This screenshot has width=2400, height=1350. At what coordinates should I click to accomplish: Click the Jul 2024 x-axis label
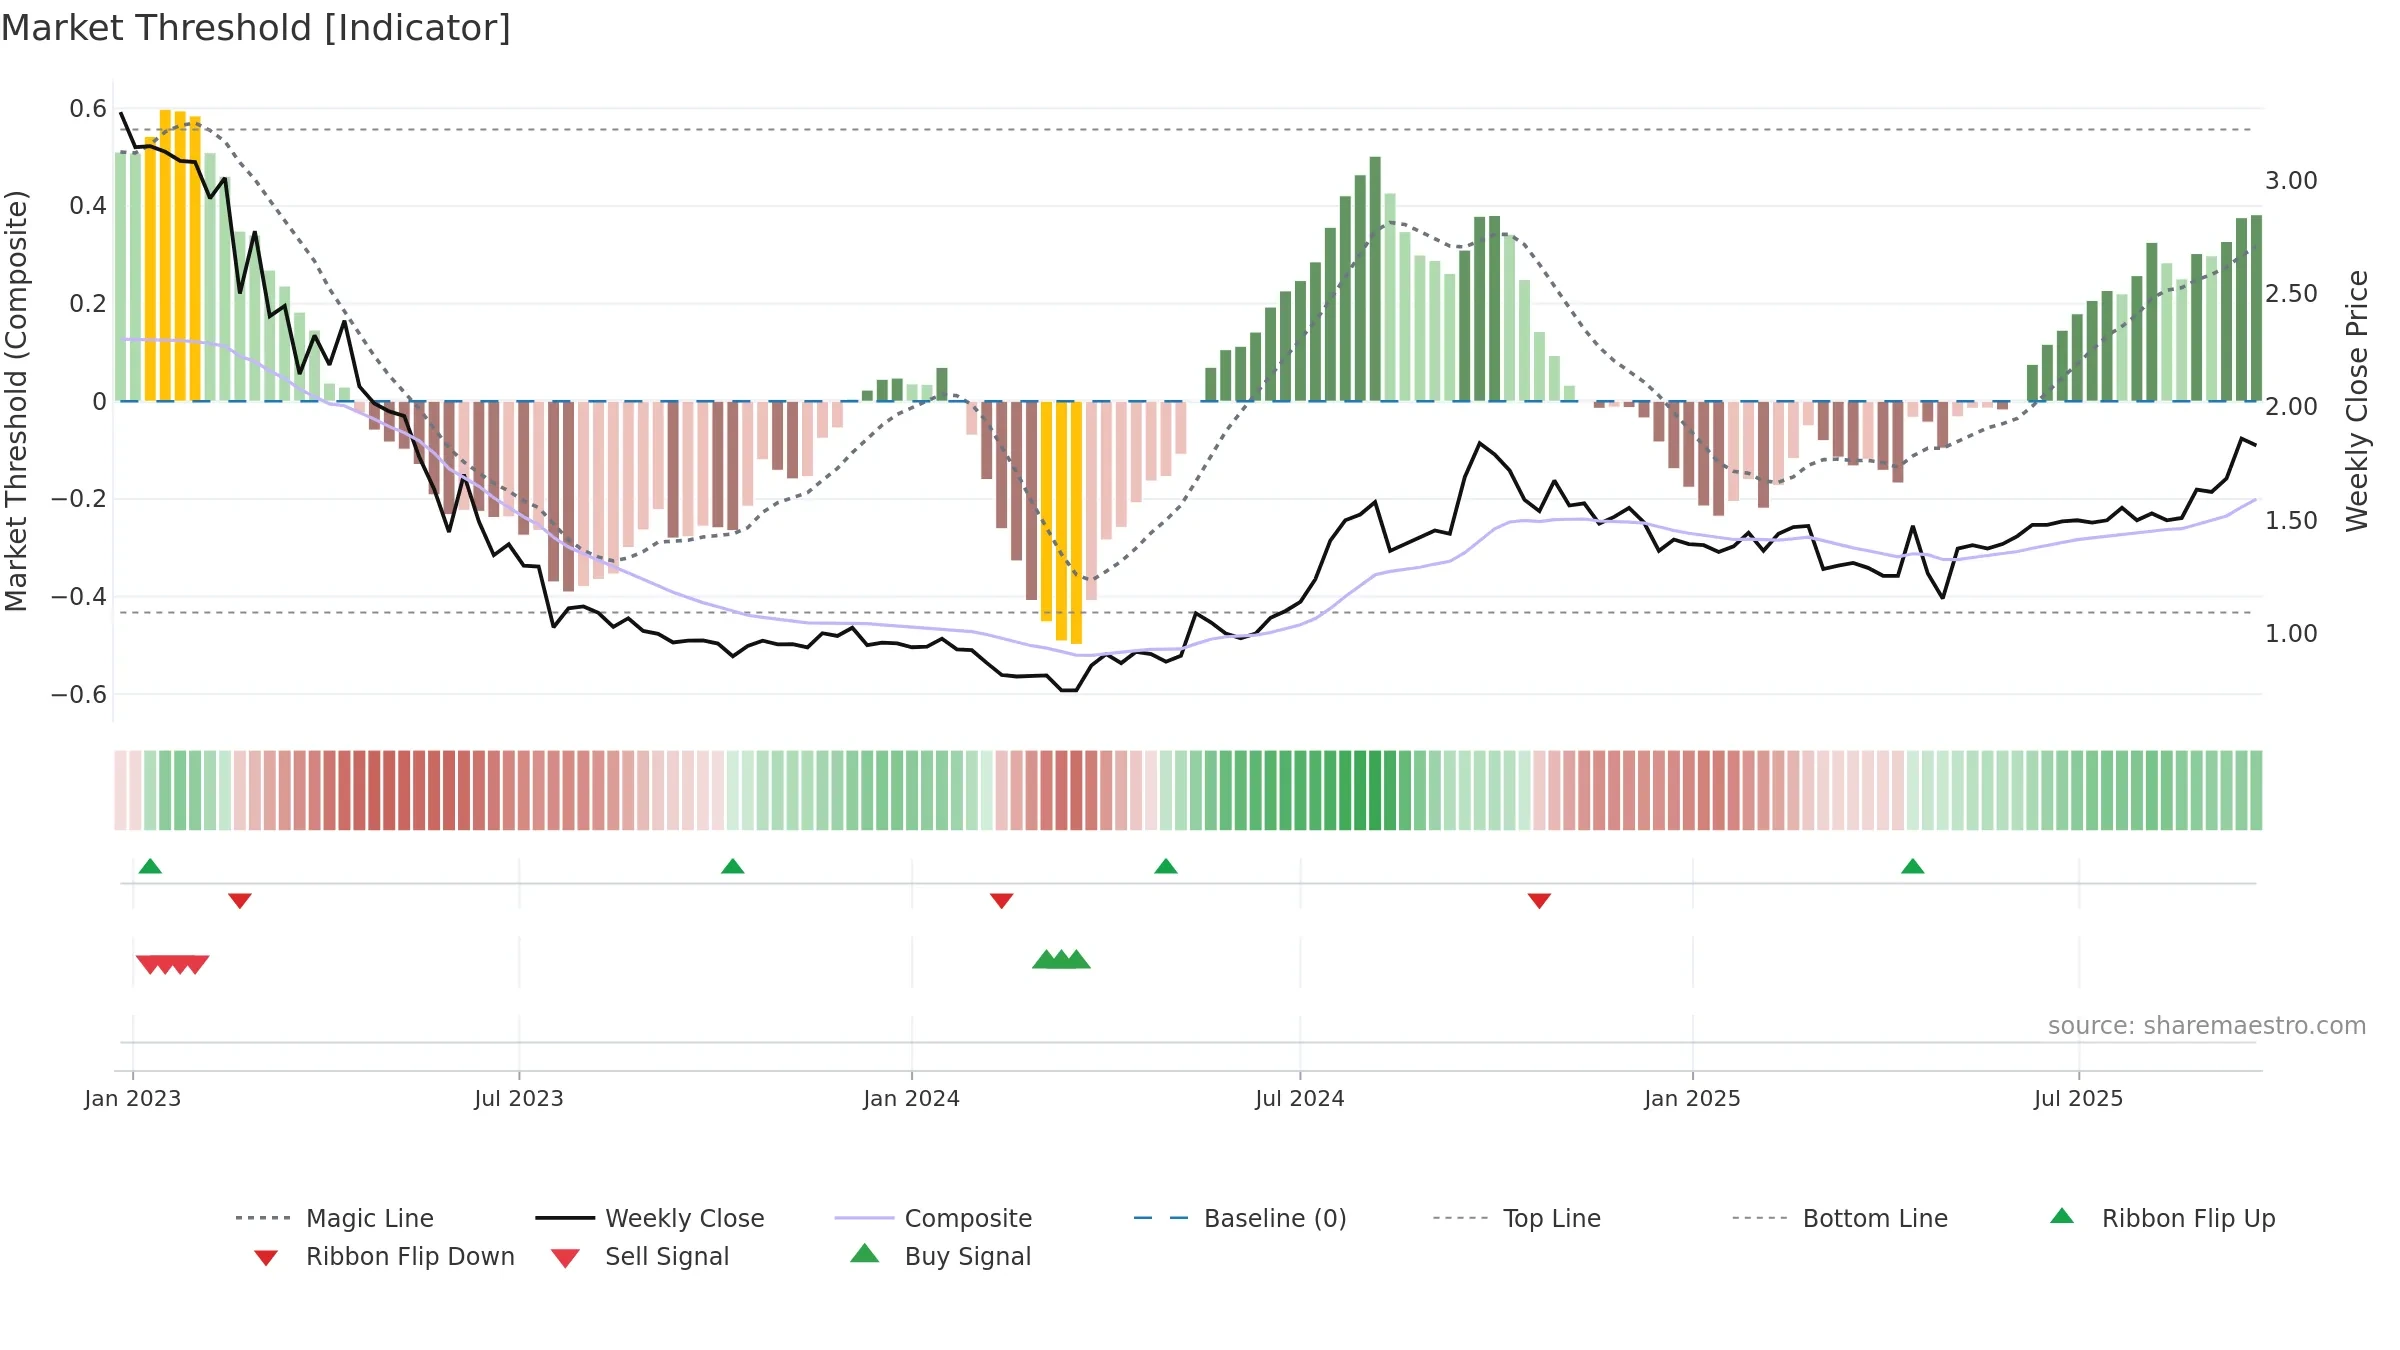click(1300, 1099)
